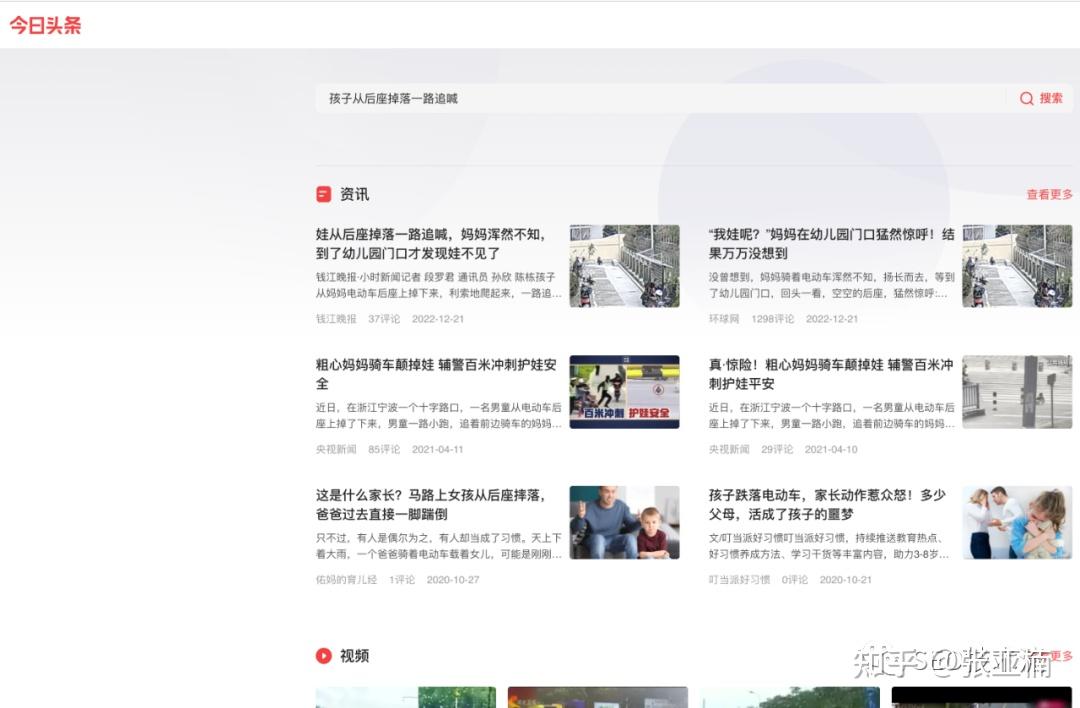Image resolution: width=1080 pixels, height=708 pixels.
Task: Click the magnifier icon in the search bar
Action: [1026, 98]
